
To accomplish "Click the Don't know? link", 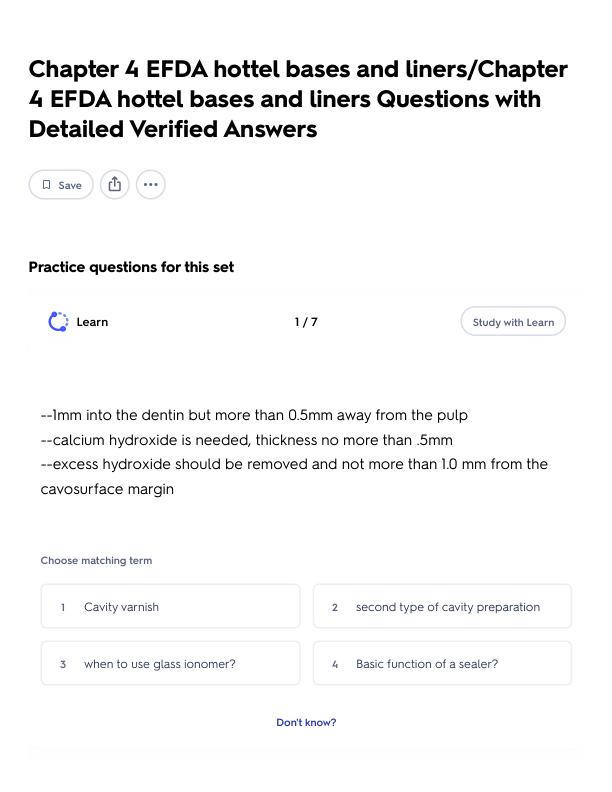I will click(306, 722).
